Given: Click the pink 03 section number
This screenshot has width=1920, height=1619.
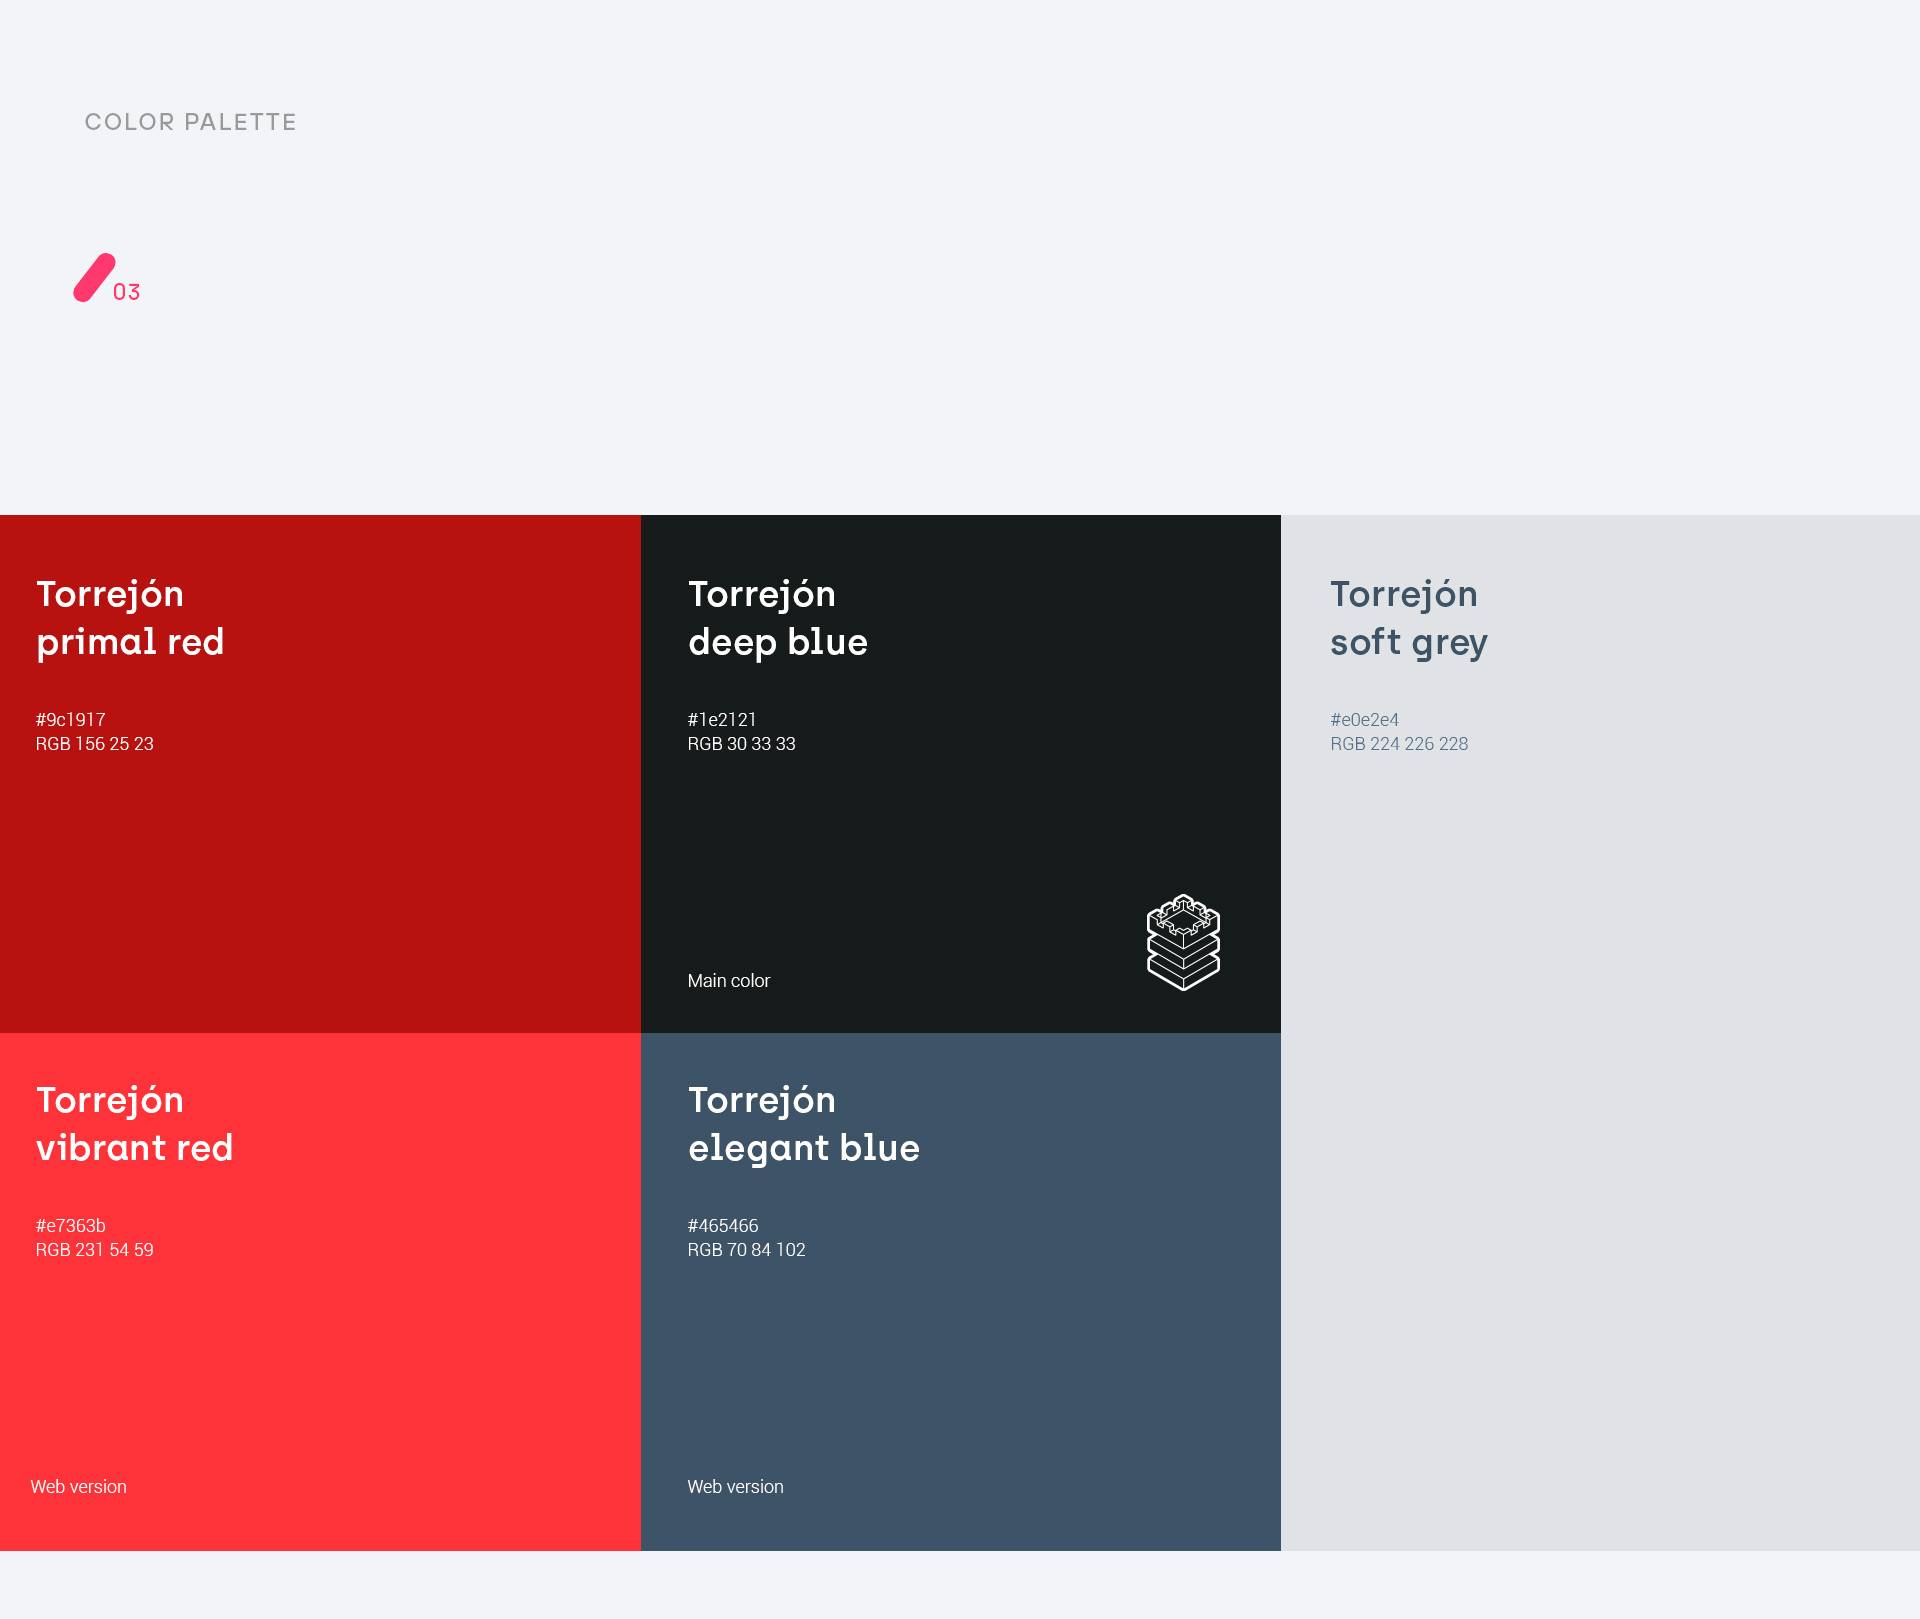Looking at the screenshot, I should tap(126, 292).
